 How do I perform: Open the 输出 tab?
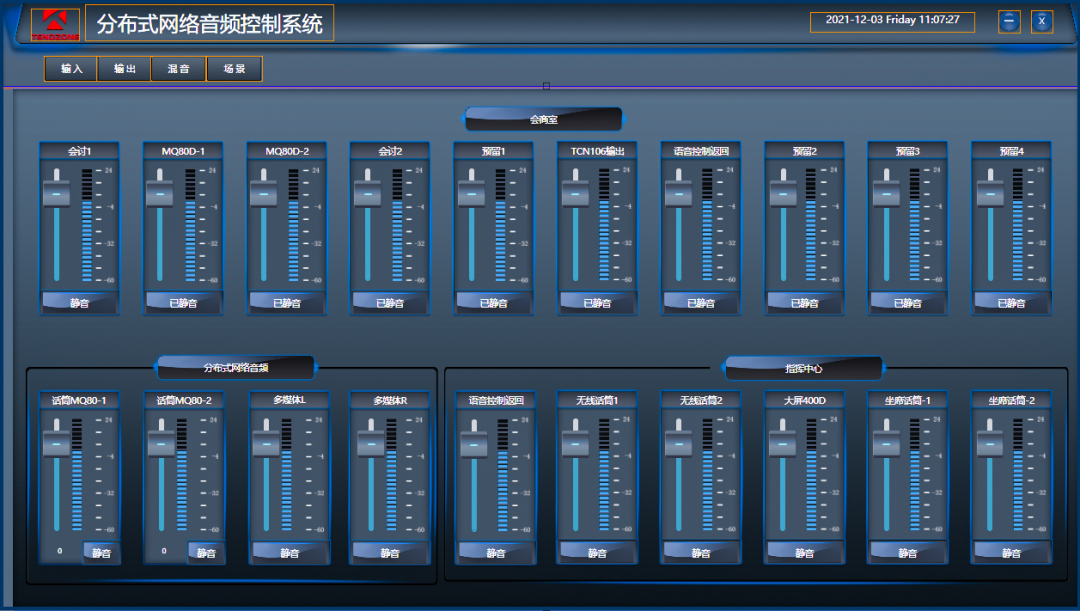125,69
